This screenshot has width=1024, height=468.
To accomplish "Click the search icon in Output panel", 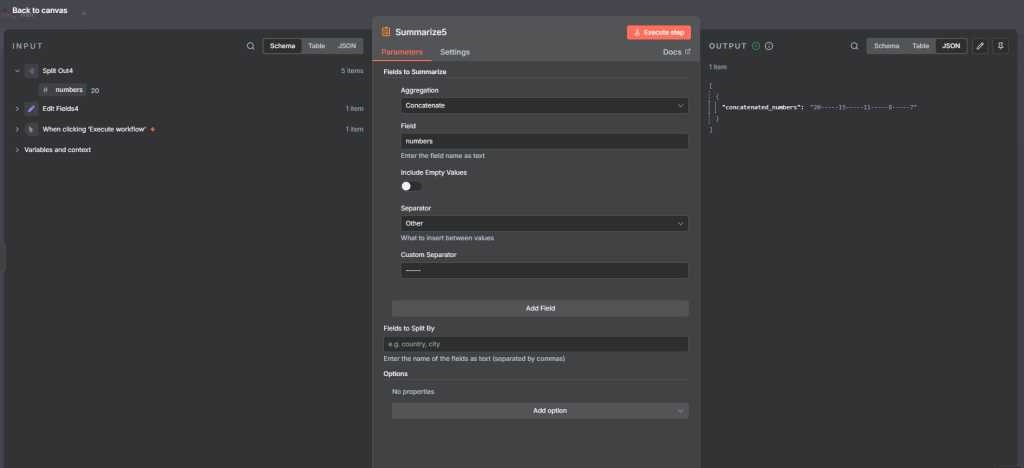I will tap(854, 46).
